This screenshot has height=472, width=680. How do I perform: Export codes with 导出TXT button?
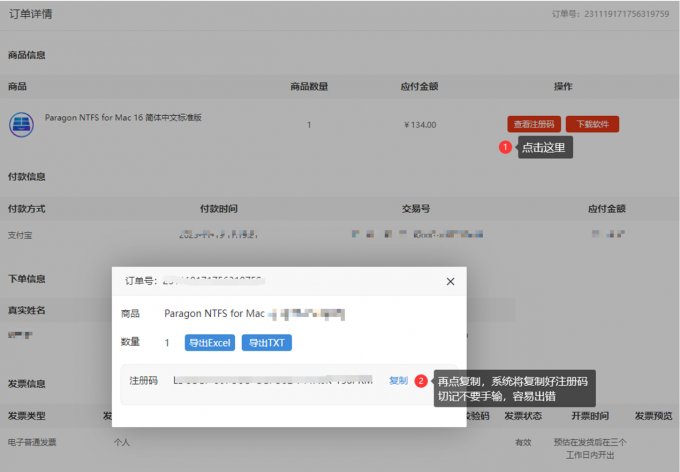tap(267, 343)
